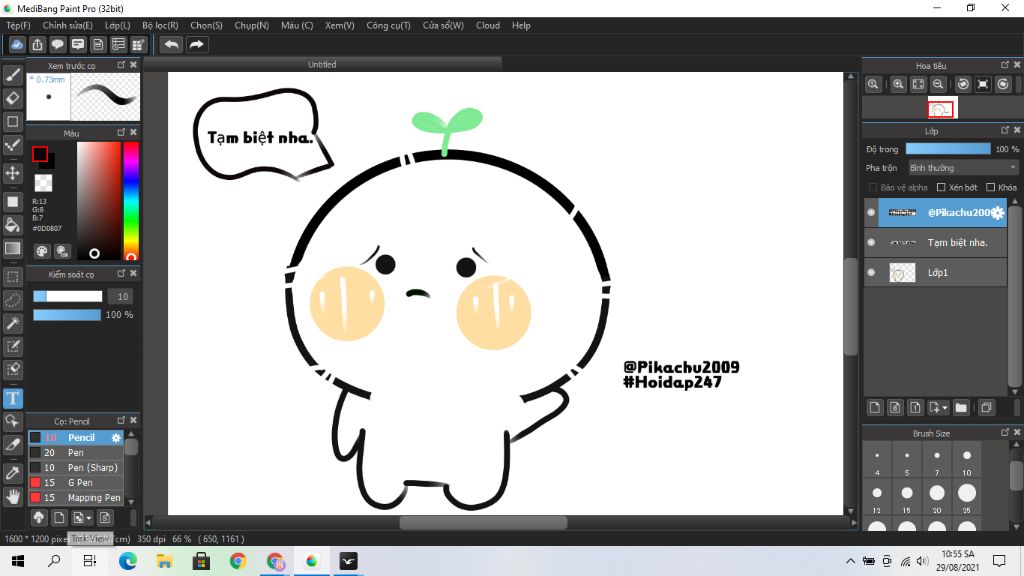
Task: Open the @Pikachu2009 layer settings gear
Action: click(997, 213)
